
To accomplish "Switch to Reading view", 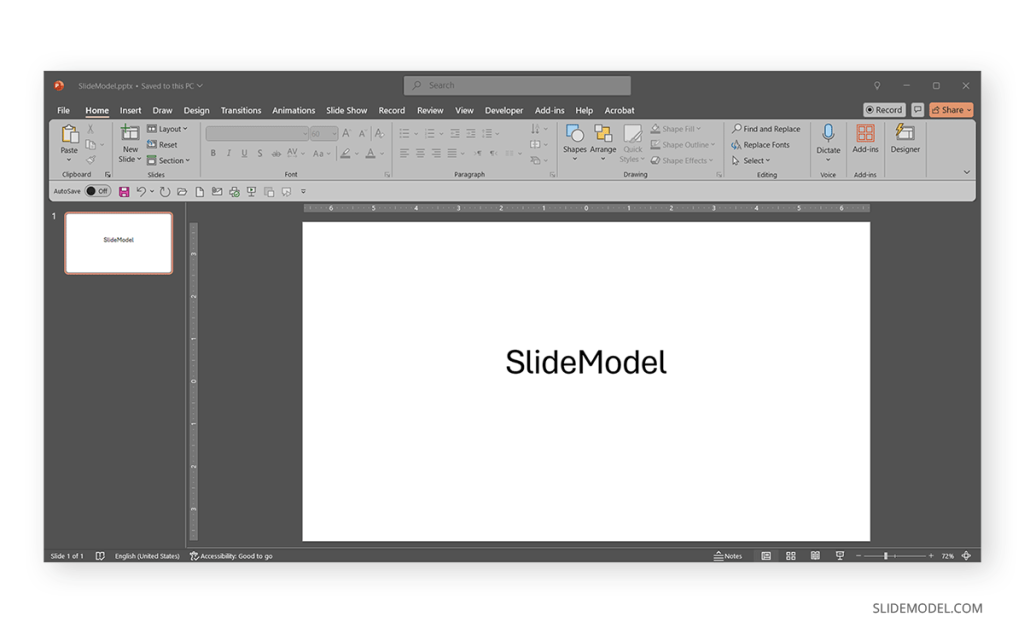I will point(816,555).
